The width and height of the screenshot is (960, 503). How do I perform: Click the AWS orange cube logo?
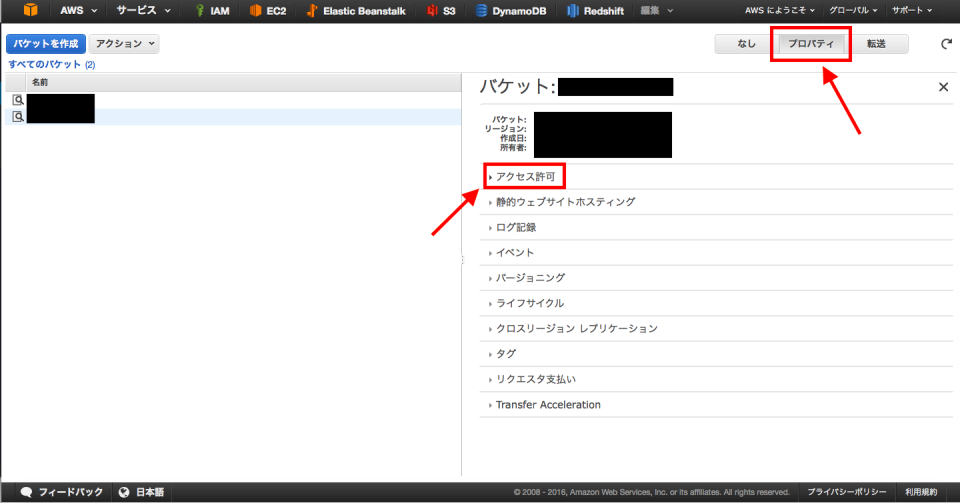coord(30,11)
